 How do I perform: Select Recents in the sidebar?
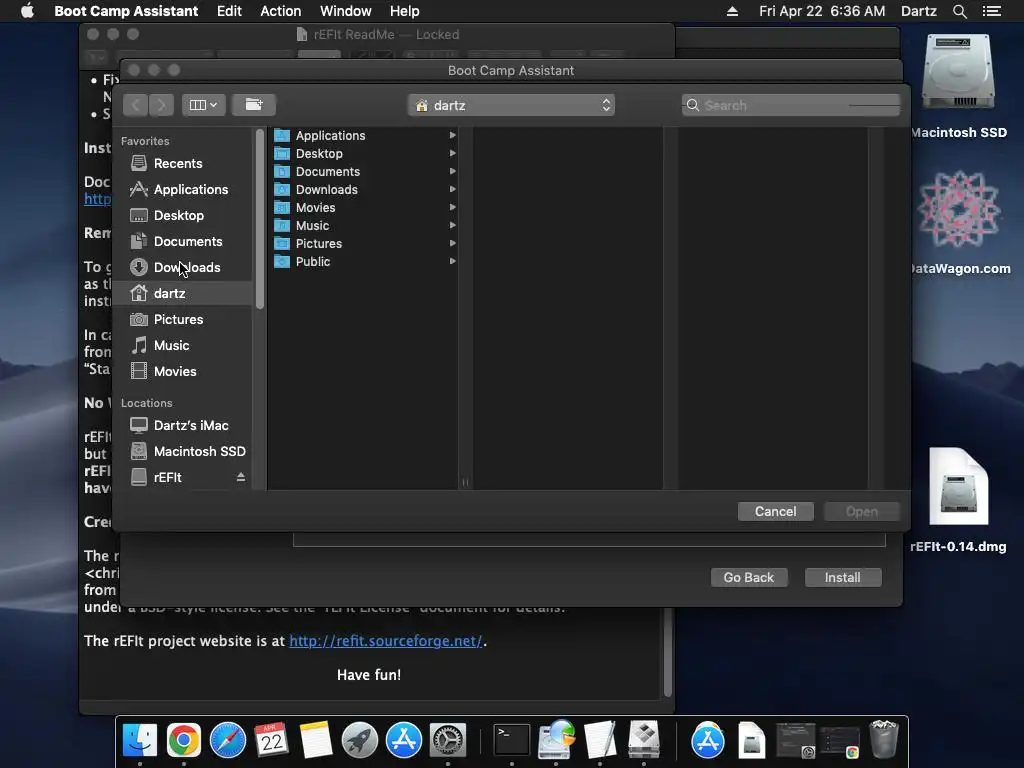(x=184, y=163)
